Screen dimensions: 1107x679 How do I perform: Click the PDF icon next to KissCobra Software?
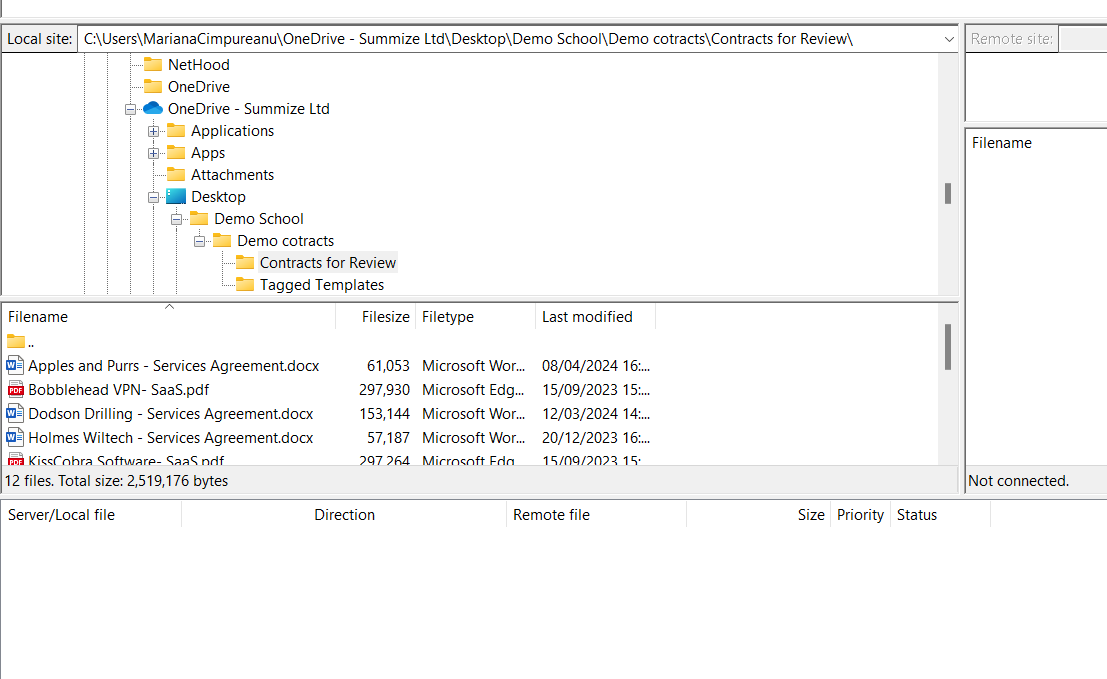(14, 459)
